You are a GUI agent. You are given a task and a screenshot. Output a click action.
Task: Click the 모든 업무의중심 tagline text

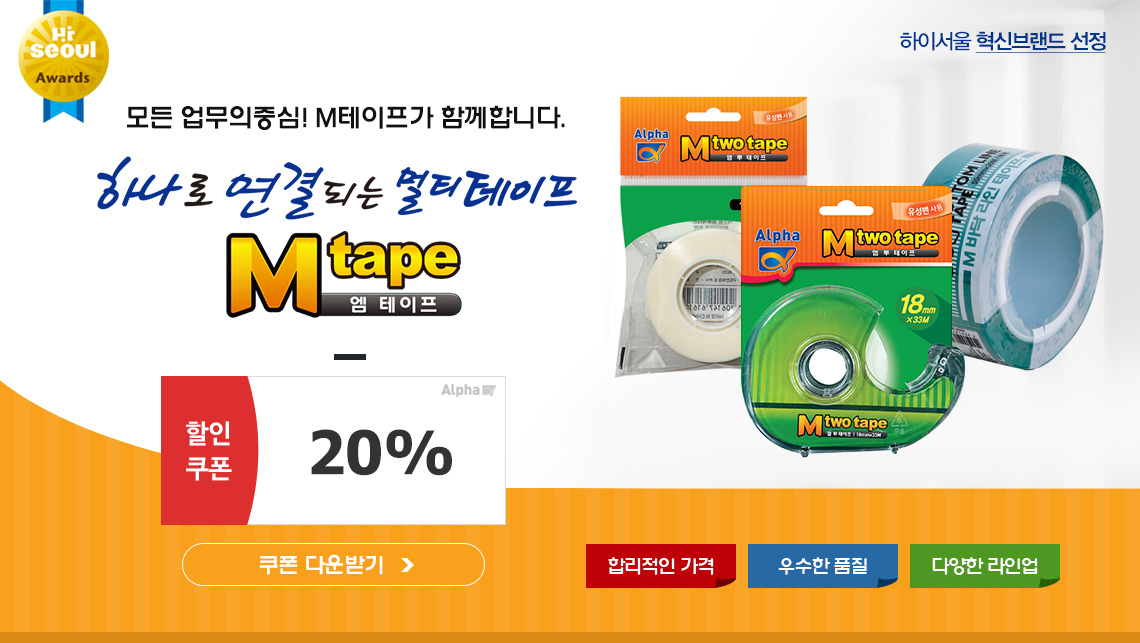(x=345, y=116)
